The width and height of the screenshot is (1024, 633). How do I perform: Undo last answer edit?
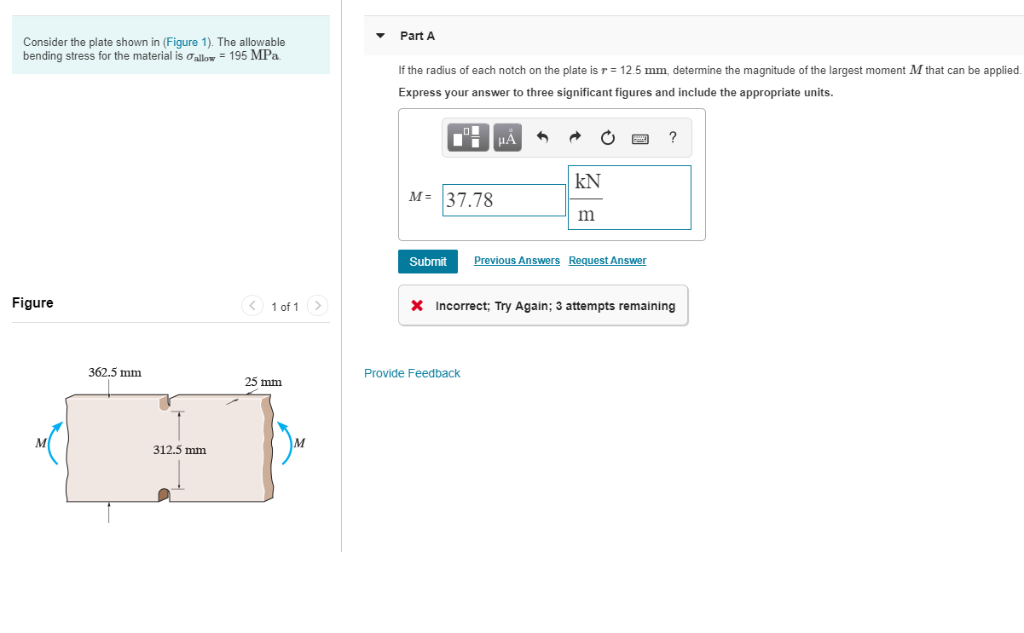(542, 137)
